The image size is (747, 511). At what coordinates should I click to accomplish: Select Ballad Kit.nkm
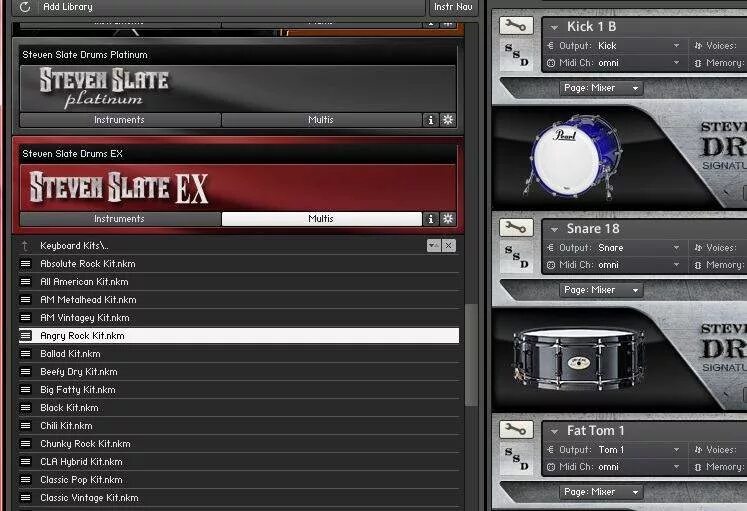pos(239,353)
